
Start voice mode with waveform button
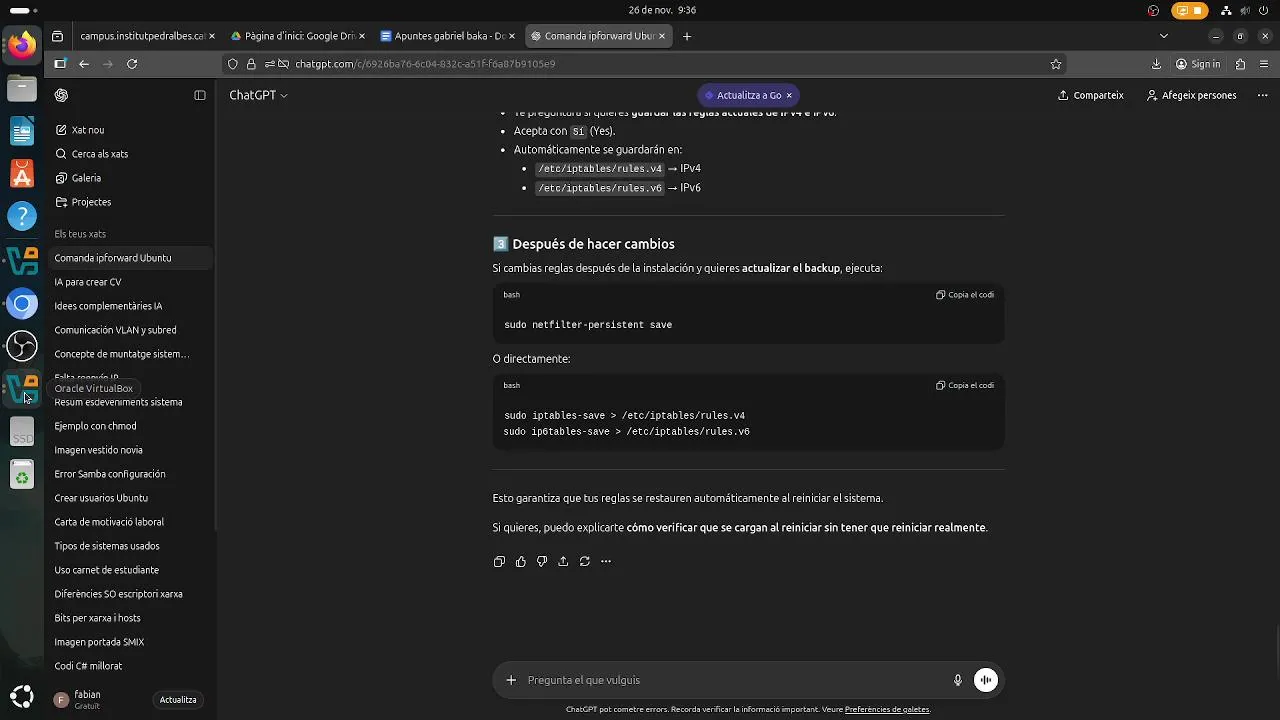tap(986, 680)
